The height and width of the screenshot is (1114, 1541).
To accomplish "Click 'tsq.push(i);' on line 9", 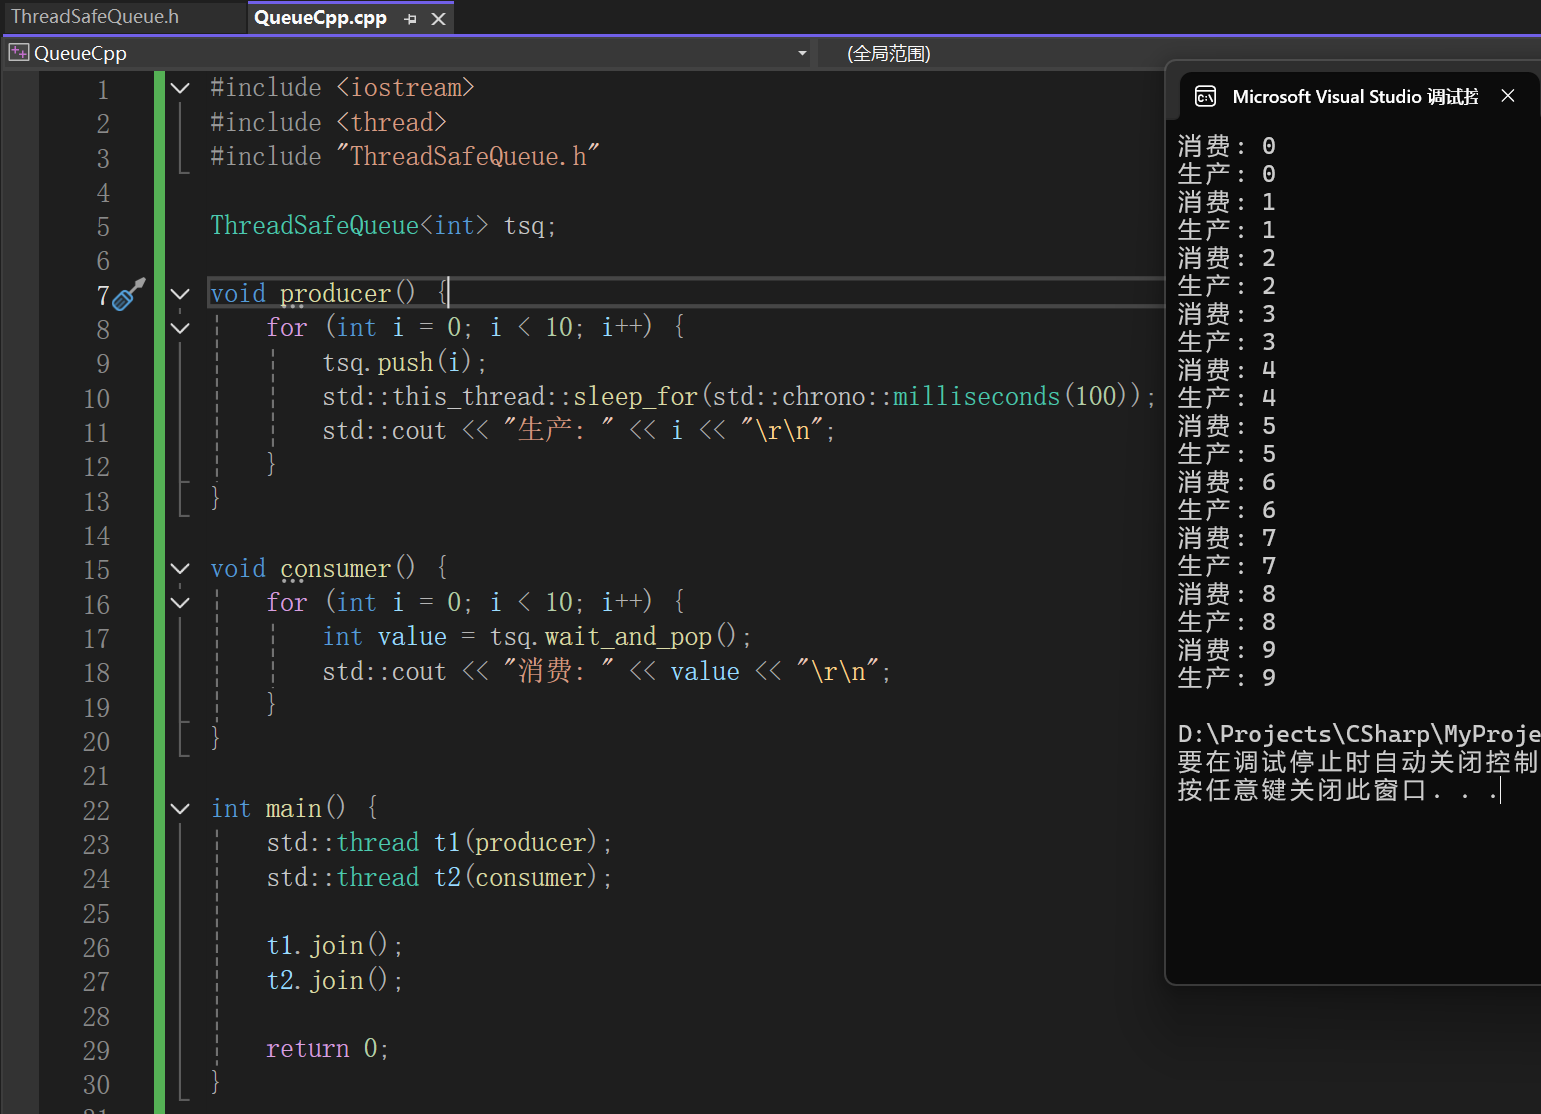I will (x=404, y=362).
